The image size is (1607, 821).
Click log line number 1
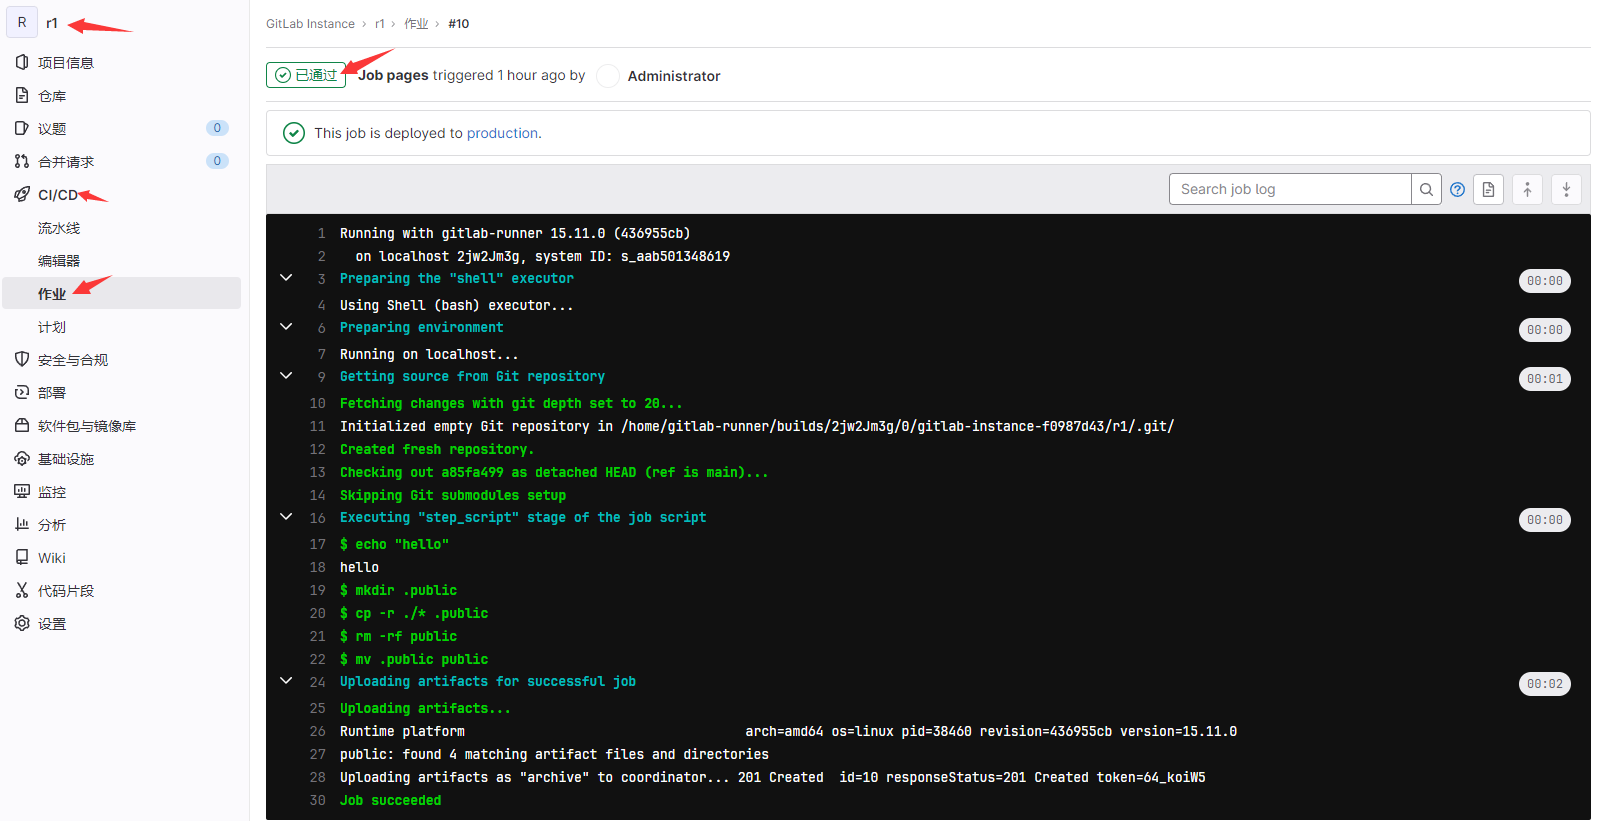(x=322, y=233)
